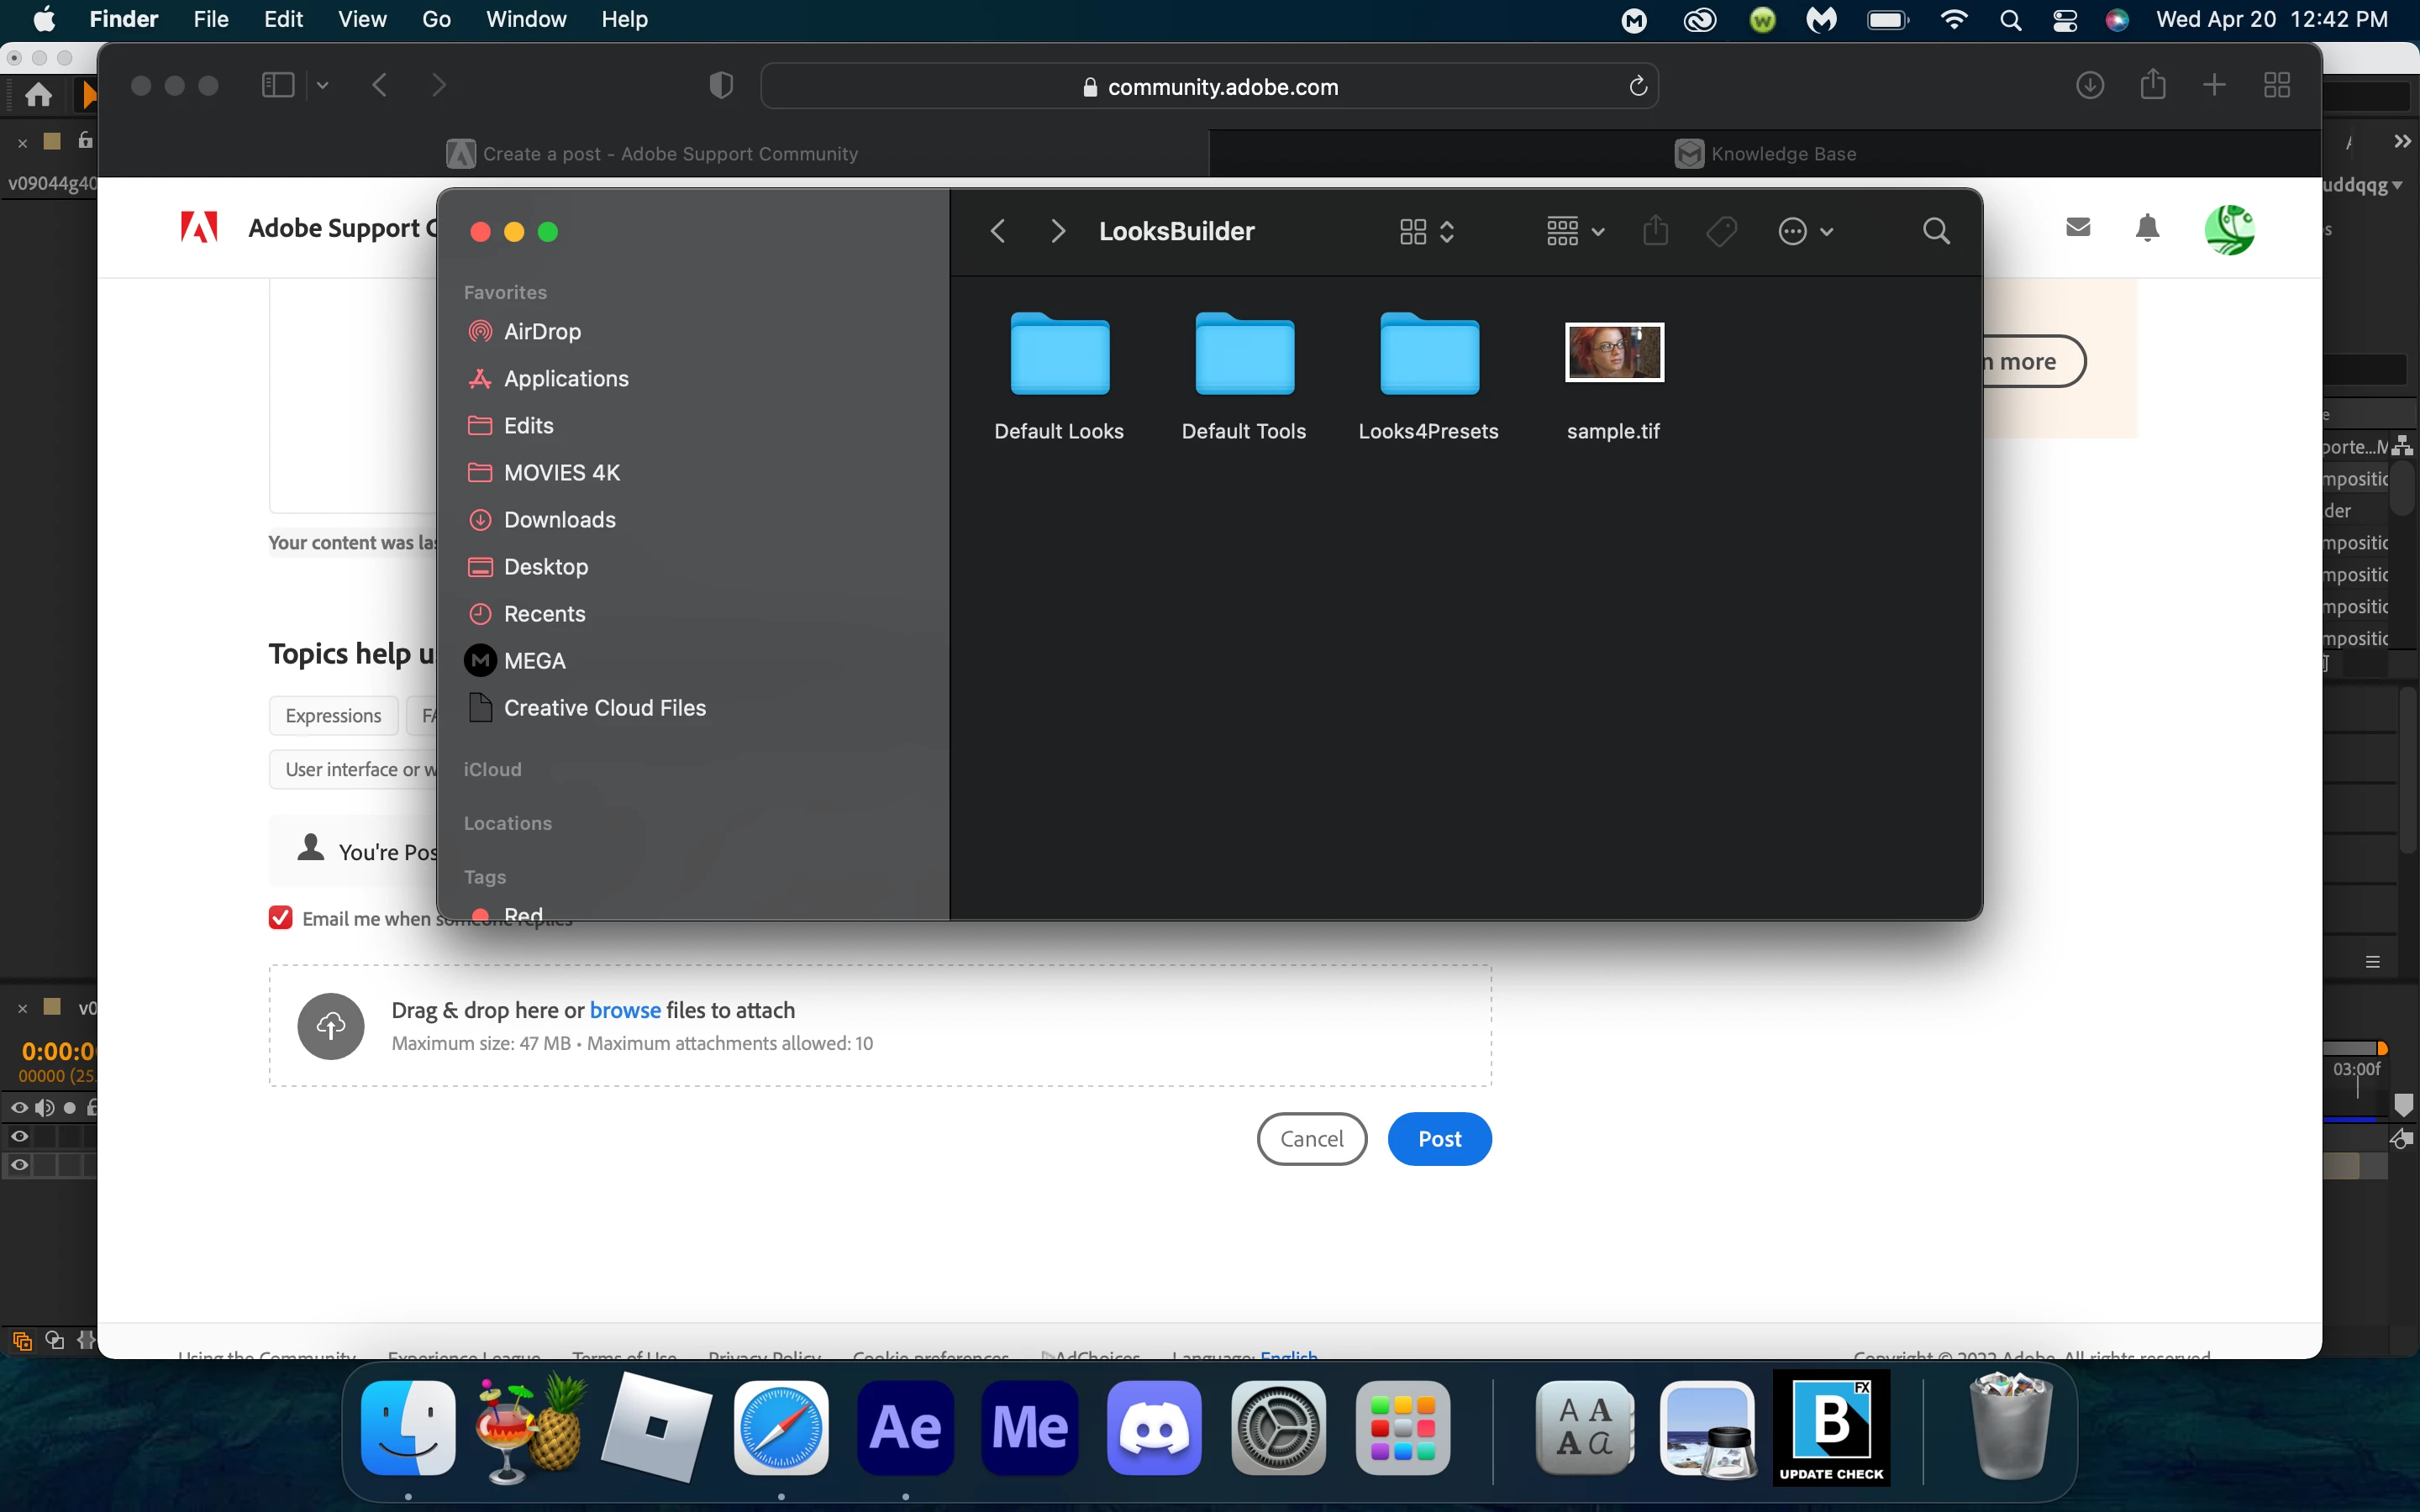Toggle macOS Control Center in menu bar

[x=2065, y=20]
